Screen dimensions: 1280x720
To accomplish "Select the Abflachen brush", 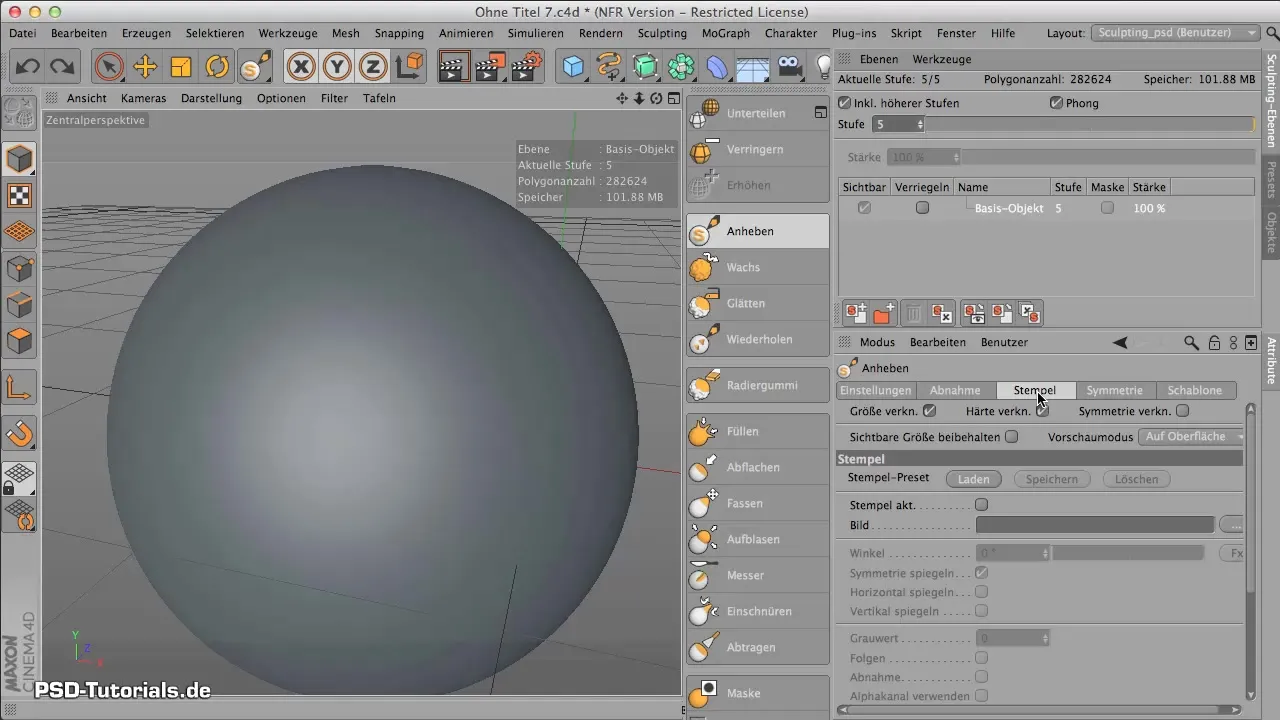I will click(x=758, y=467).
